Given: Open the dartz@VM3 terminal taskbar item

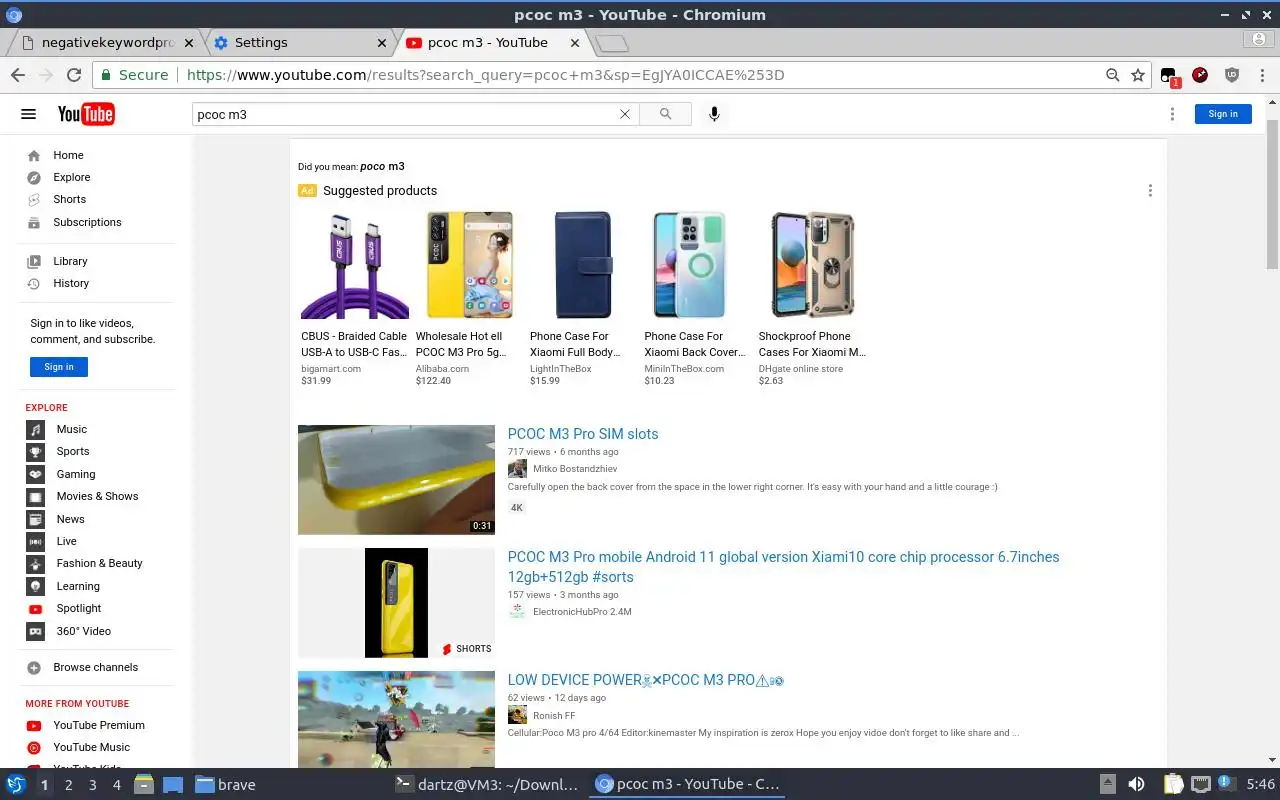Looking at the screenshot, I should 487,785.
